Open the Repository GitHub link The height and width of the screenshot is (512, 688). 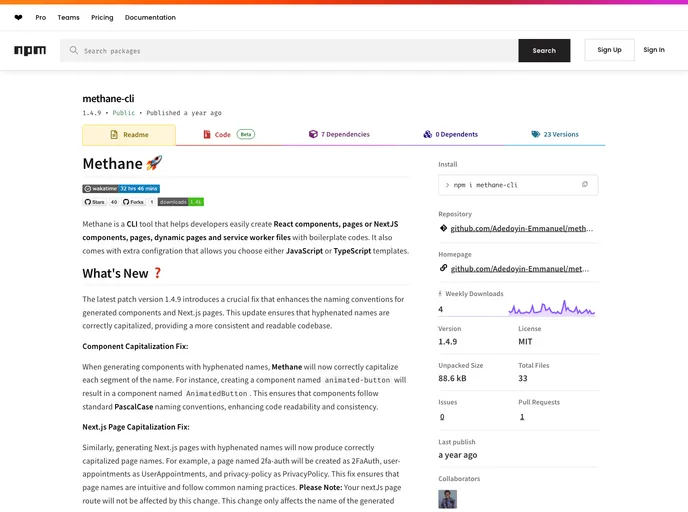521,228
